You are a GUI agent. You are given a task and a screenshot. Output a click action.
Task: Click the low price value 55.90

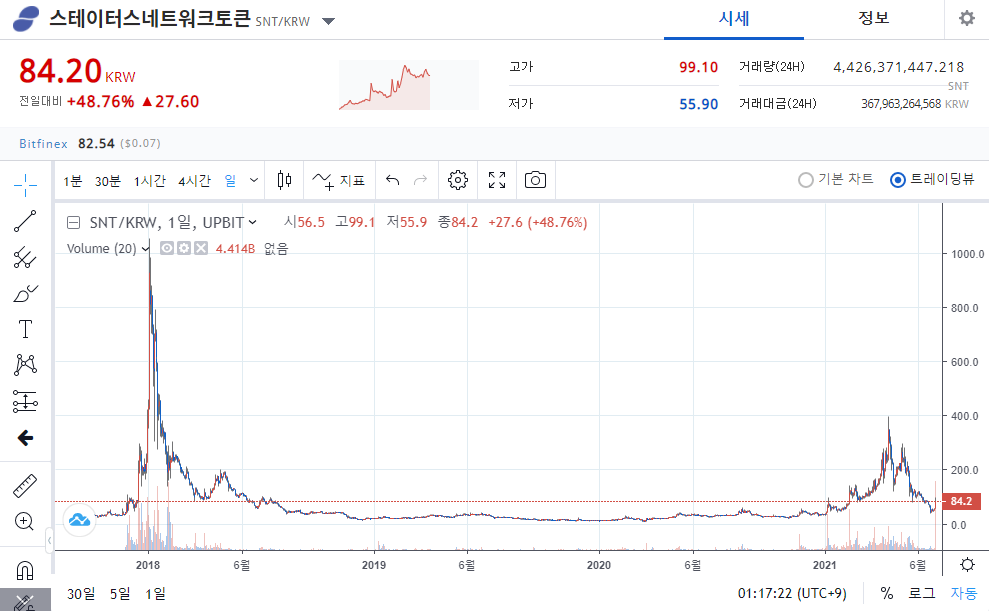[x=698, y=104]
